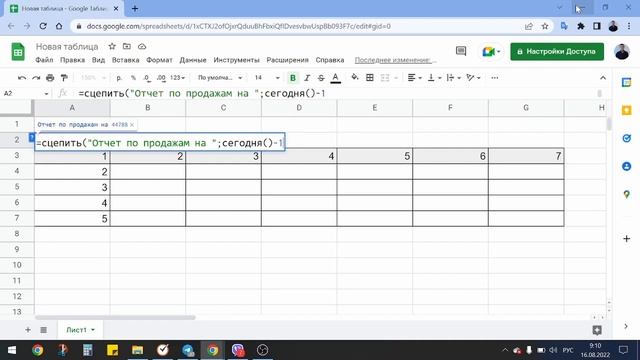The width and height of the screenshot is (640, 360).
Task: Open the Вид menu
Action: click(x=98, y=60)
